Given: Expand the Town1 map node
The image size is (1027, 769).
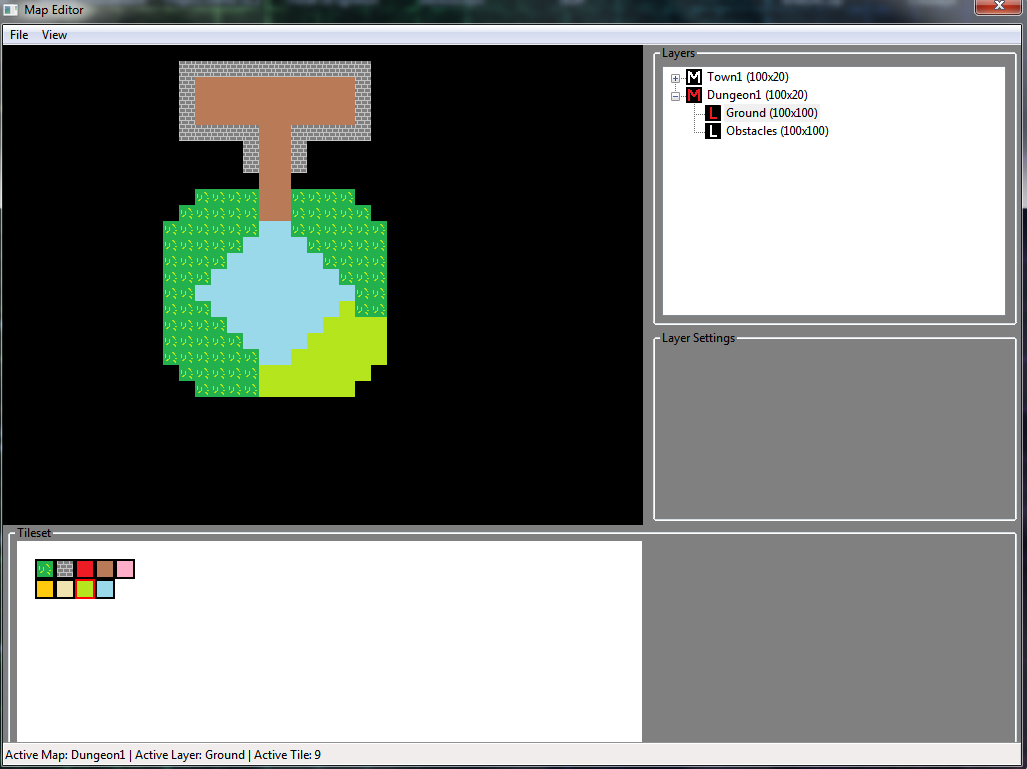Looking at the screenshot, I should pos(676,78).
